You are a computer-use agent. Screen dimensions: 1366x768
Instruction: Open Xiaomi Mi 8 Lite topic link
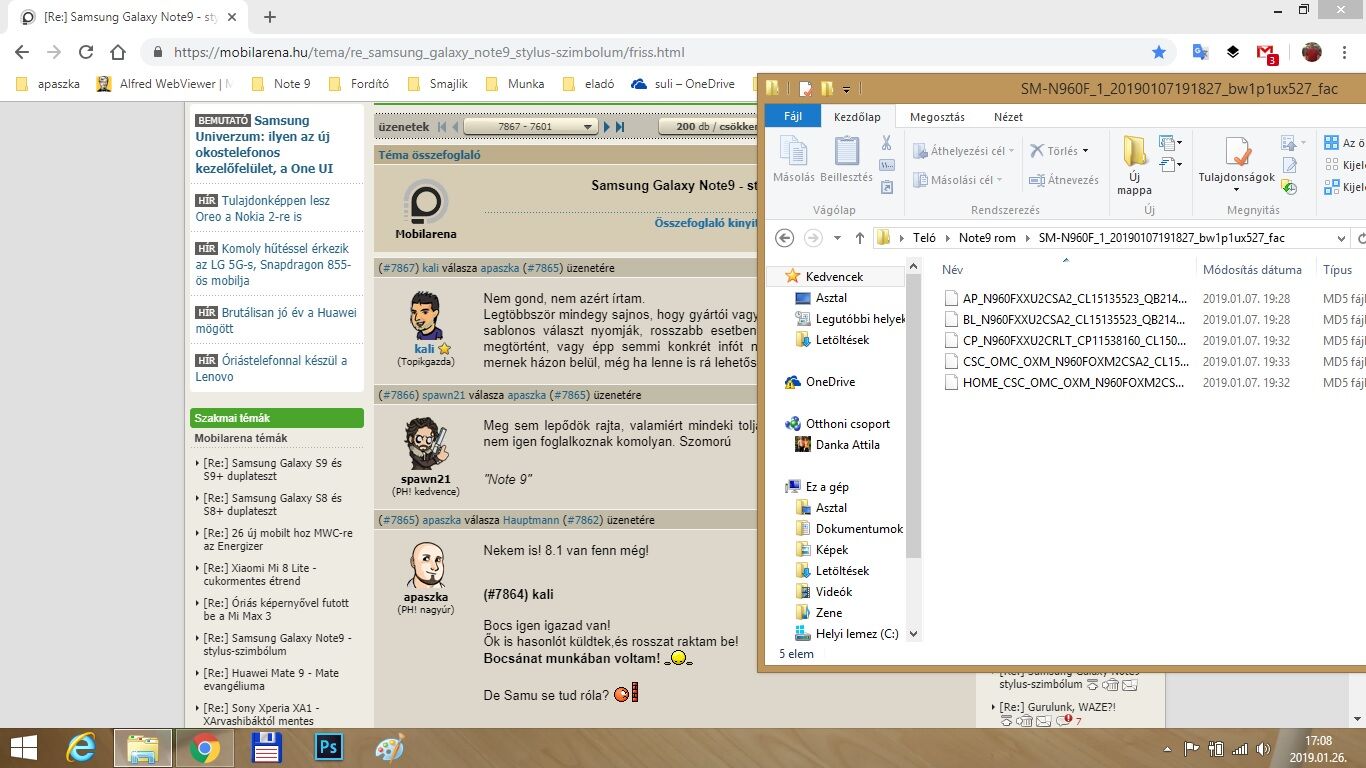[260, 574]
